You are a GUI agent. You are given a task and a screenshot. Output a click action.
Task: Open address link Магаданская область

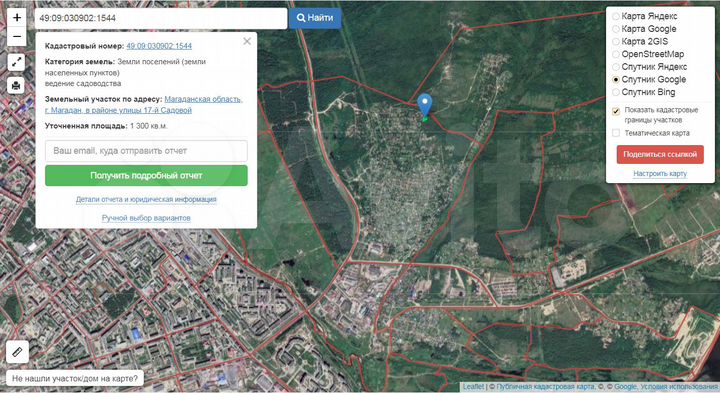click(x=203, y=99)
